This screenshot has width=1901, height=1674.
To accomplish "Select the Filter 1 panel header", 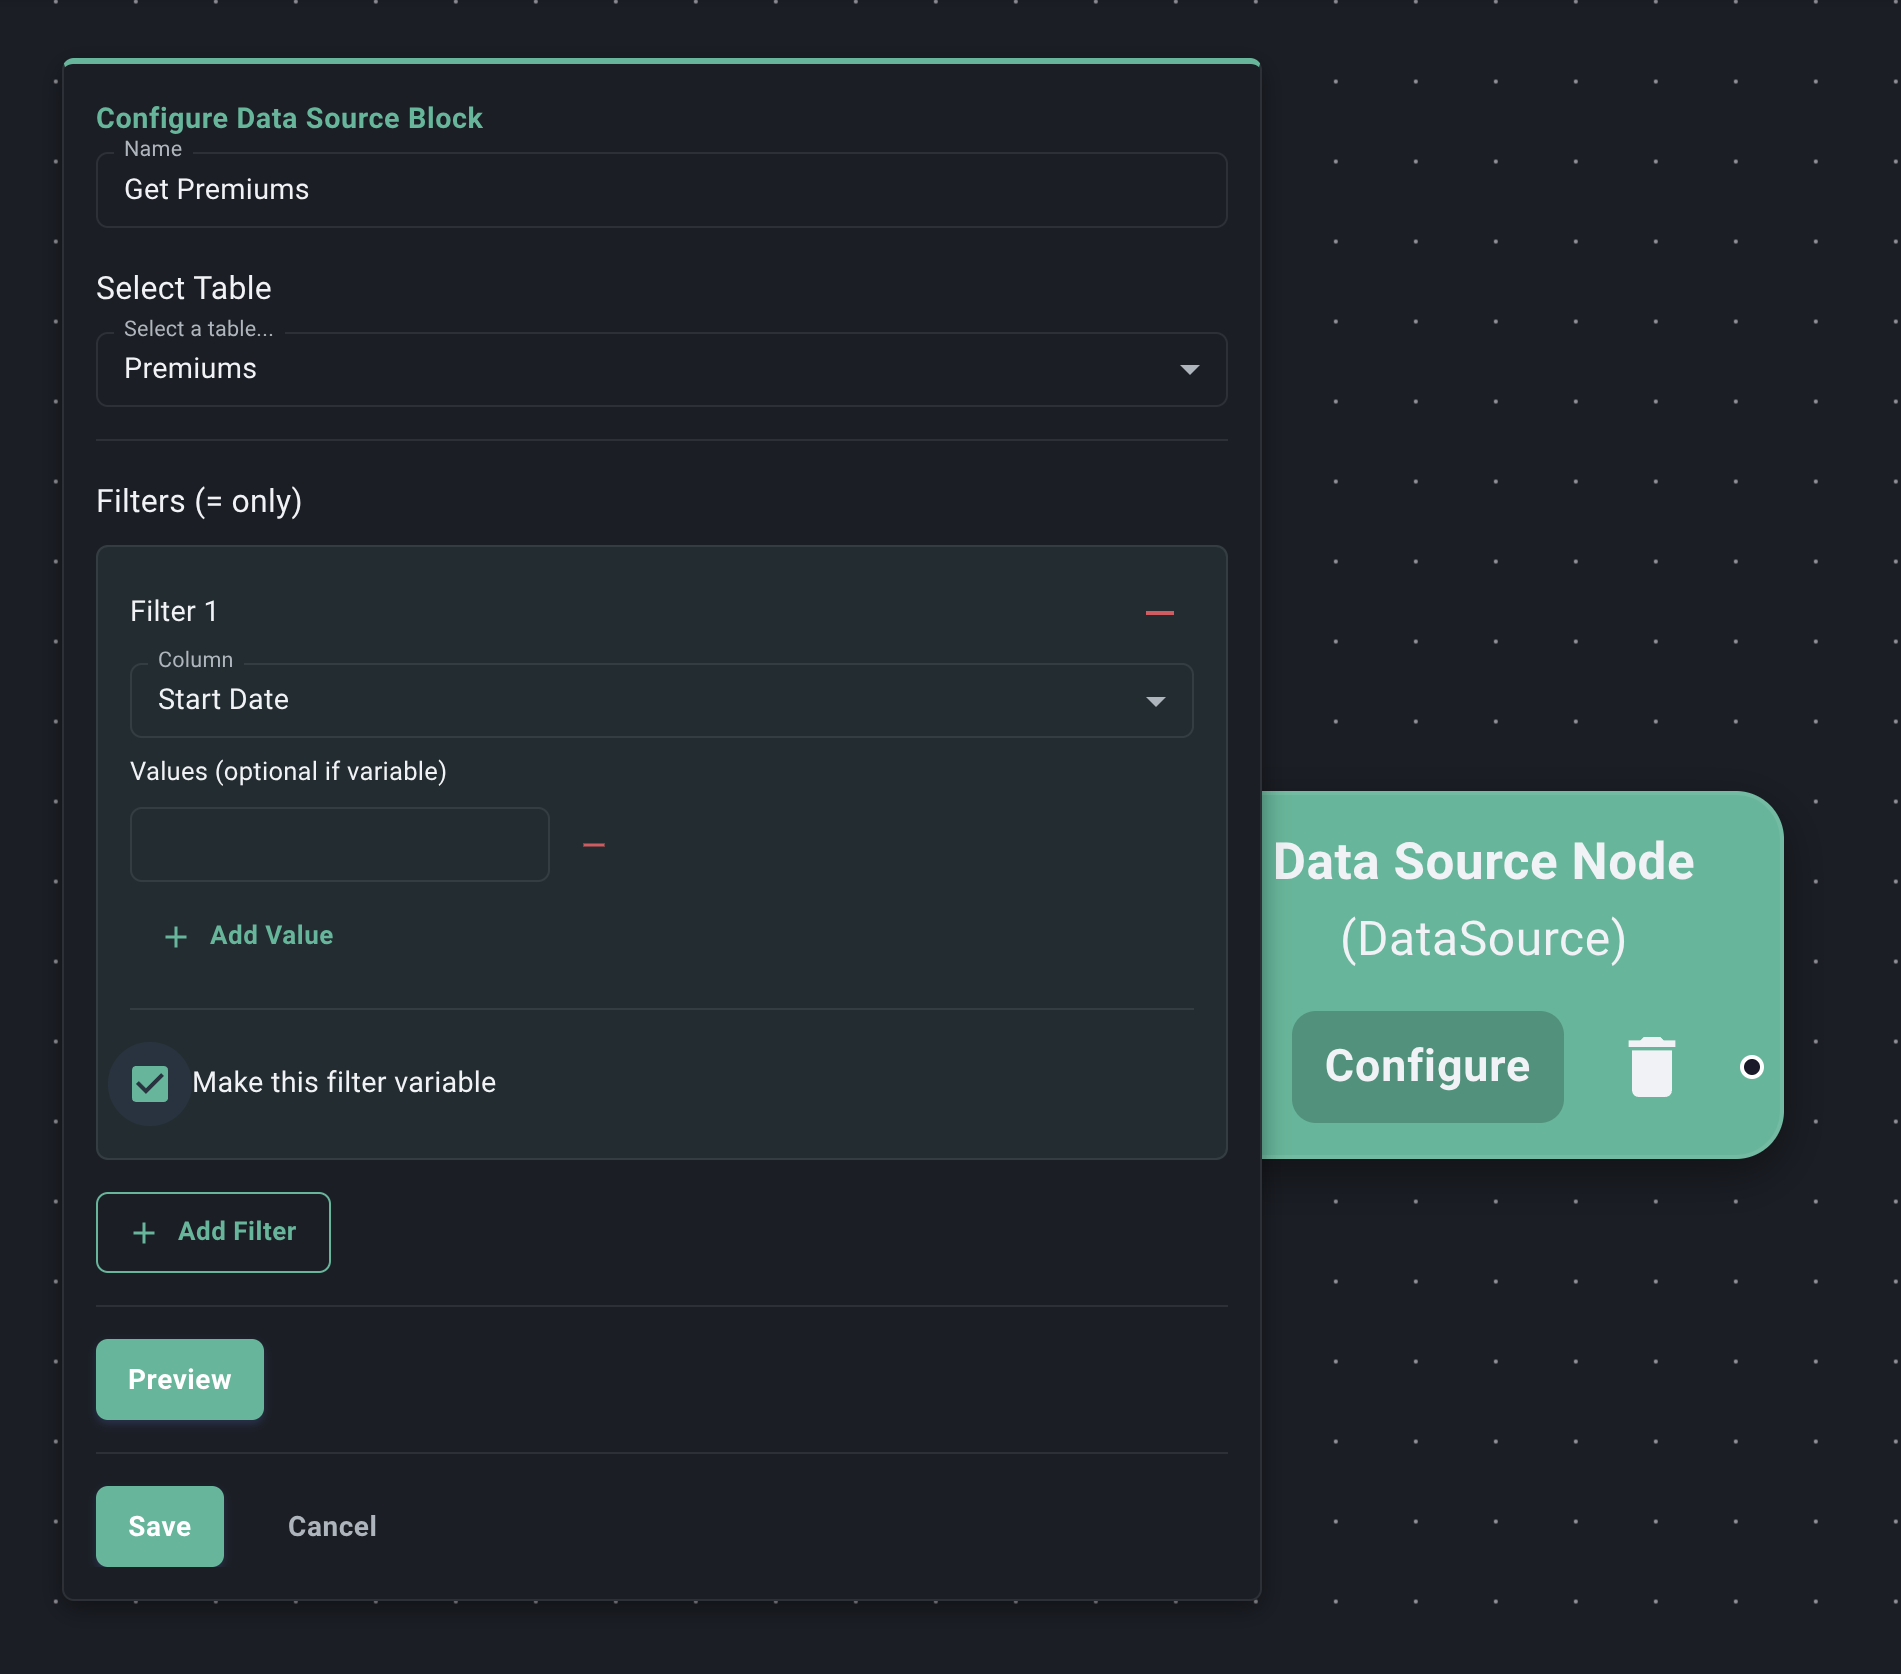I will coord(173,611).
